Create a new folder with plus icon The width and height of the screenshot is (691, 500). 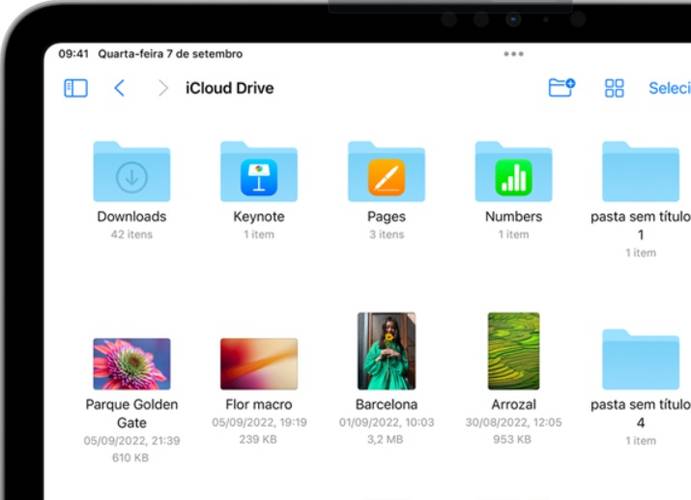tap(562, 87)
